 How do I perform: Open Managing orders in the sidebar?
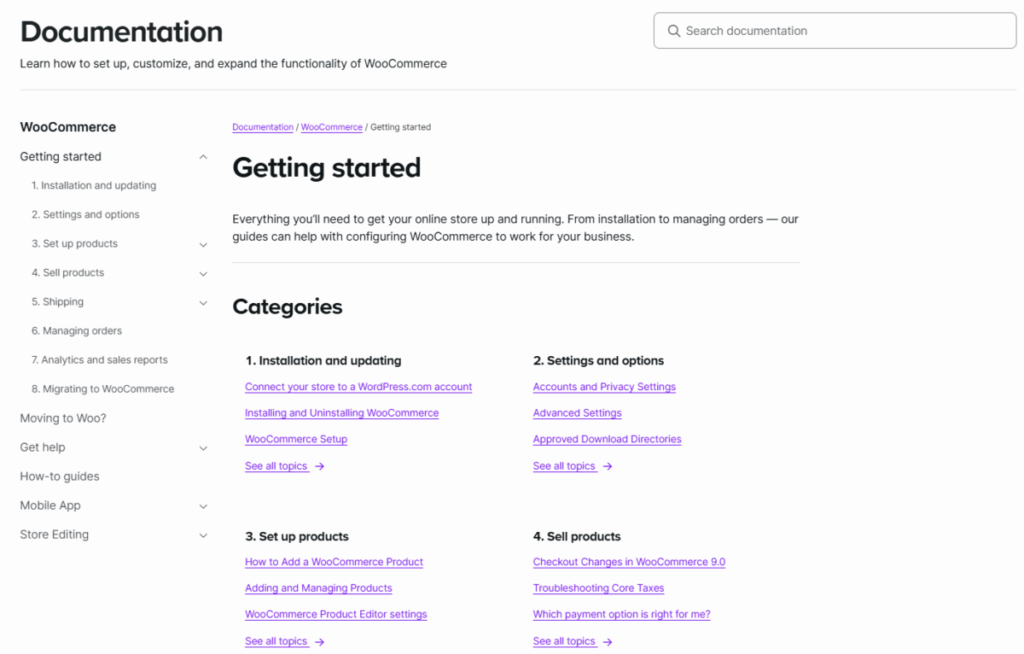pyautogui.click(x=82, y=331)
